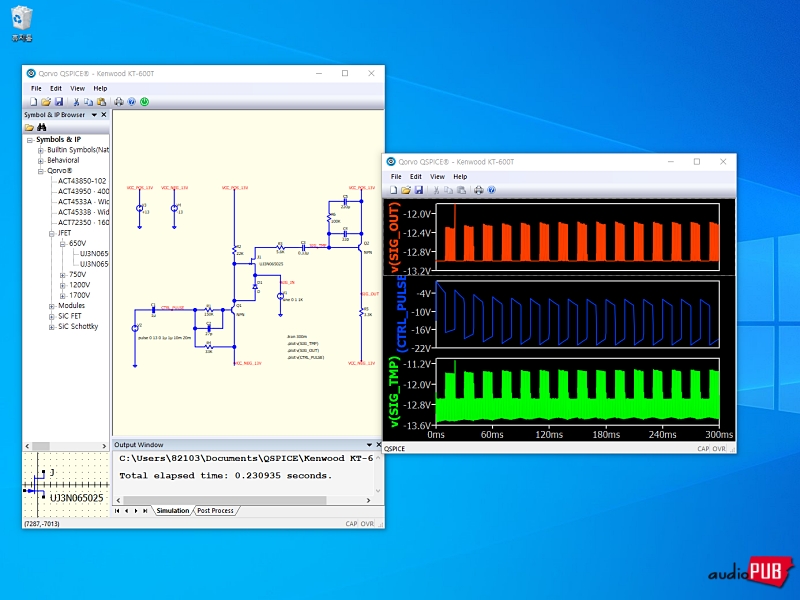This screenshot has width=800, height=600.
Task: Save the schematic with the floppy disk icon
Action: 59,102
